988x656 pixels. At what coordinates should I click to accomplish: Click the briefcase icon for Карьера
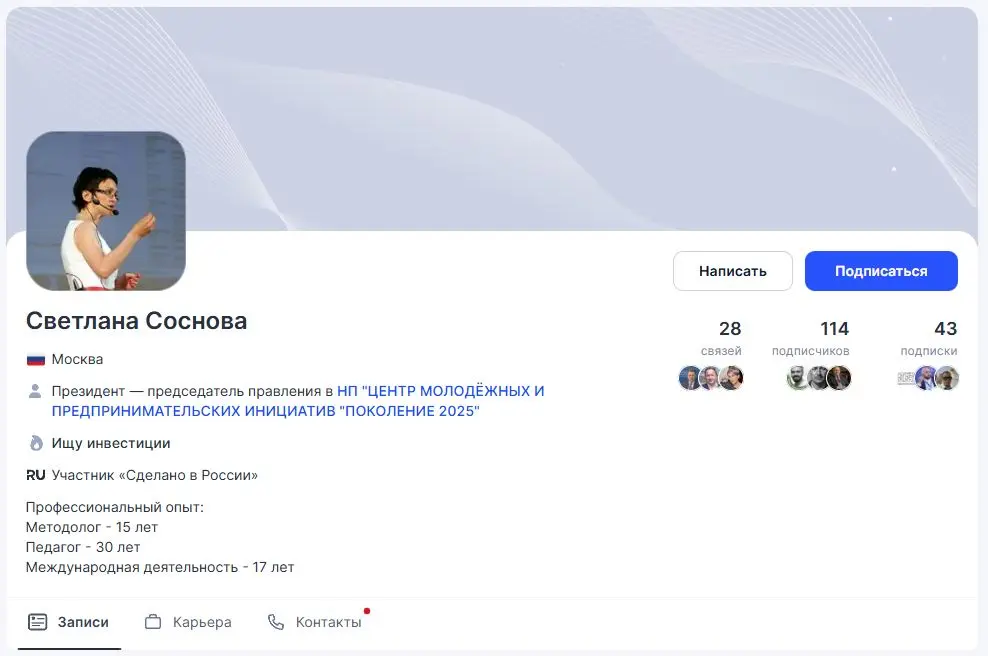click(x=153, y=622)
